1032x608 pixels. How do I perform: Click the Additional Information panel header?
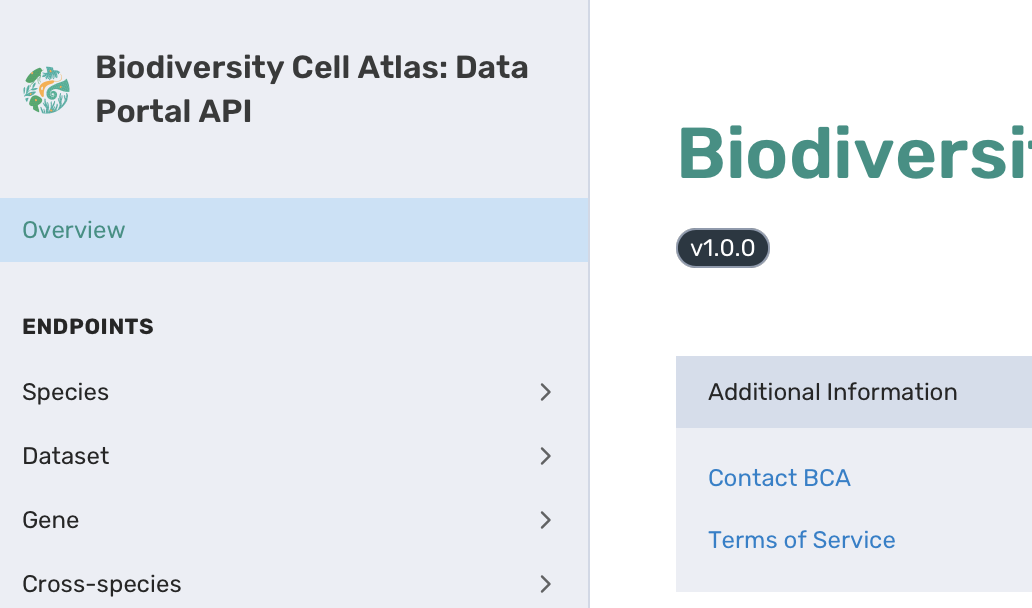[833, 392]
